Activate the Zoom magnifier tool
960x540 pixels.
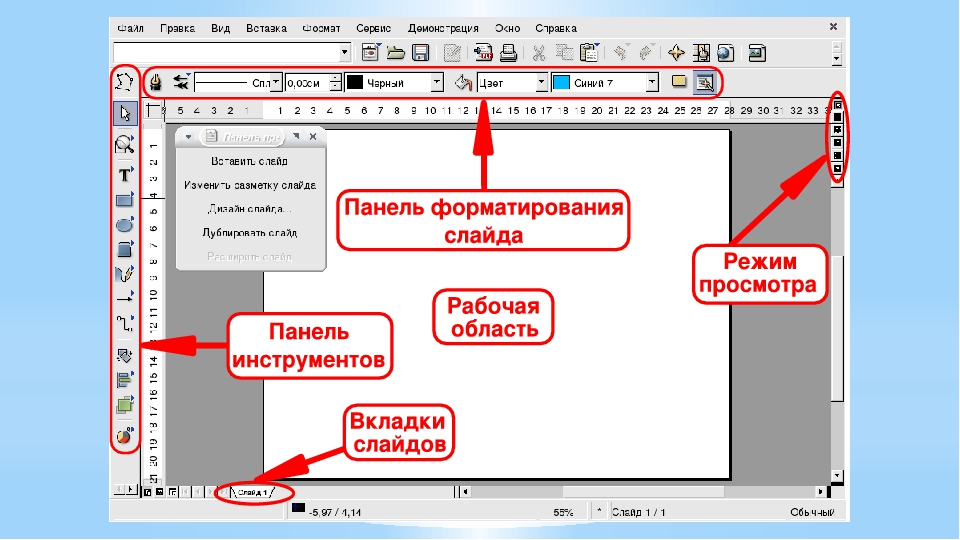click(x=124, y=144)
